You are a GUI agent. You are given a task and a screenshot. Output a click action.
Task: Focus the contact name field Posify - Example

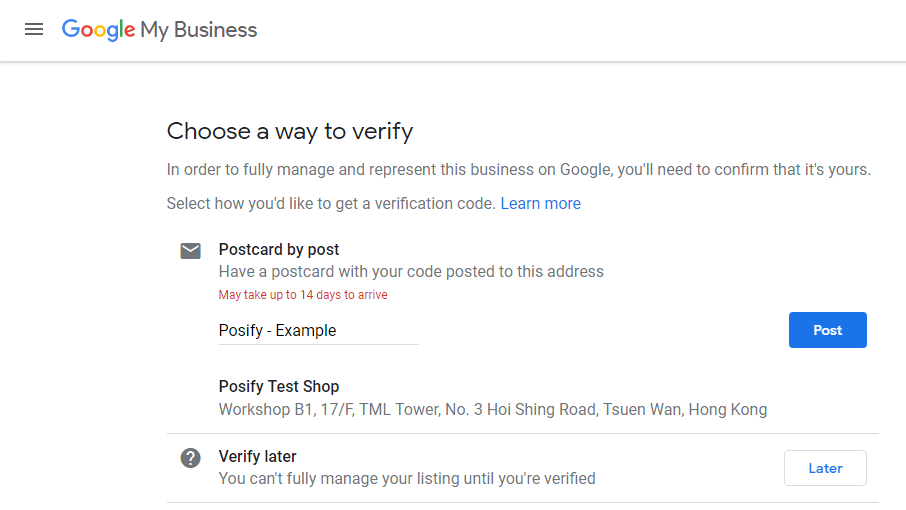[x=318, y=331]
